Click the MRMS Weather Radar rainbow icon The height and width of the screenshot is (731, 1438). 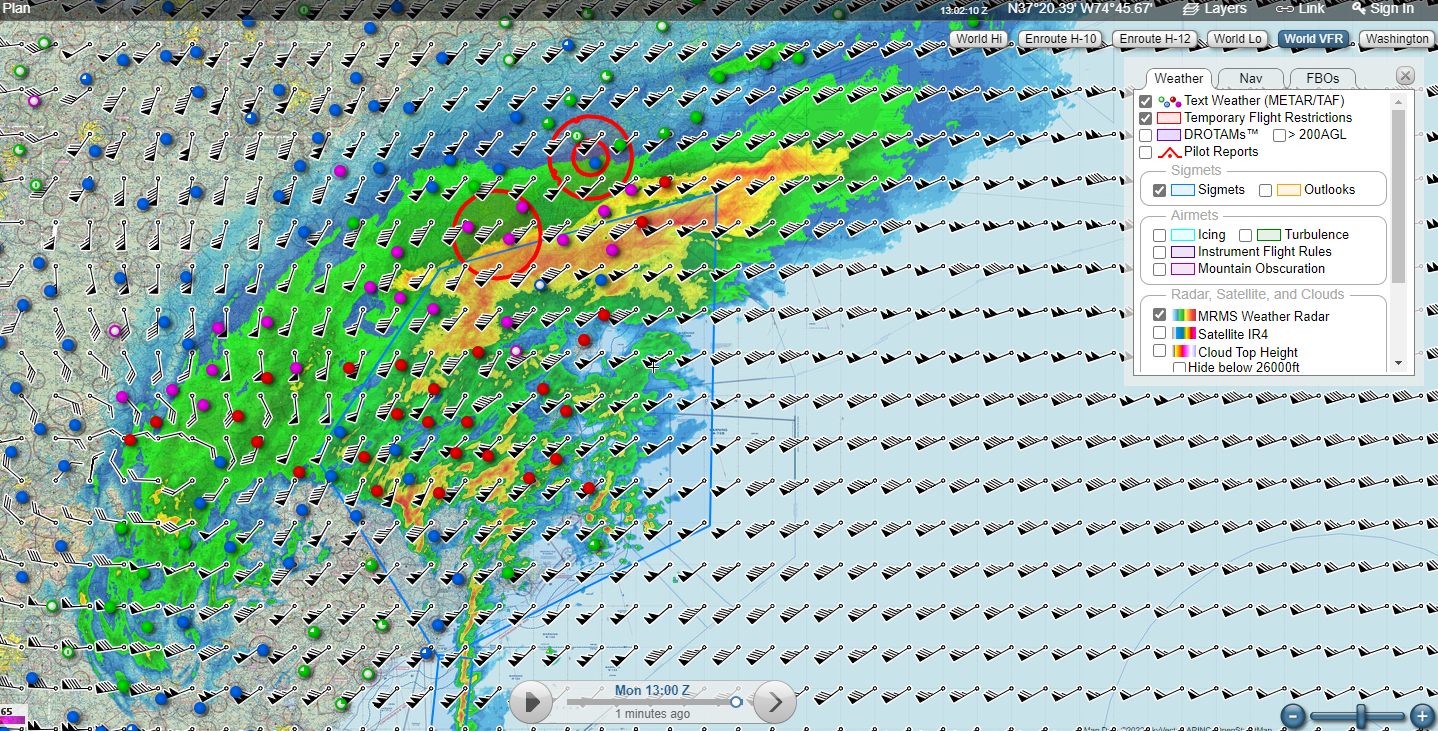(1183, 316)
